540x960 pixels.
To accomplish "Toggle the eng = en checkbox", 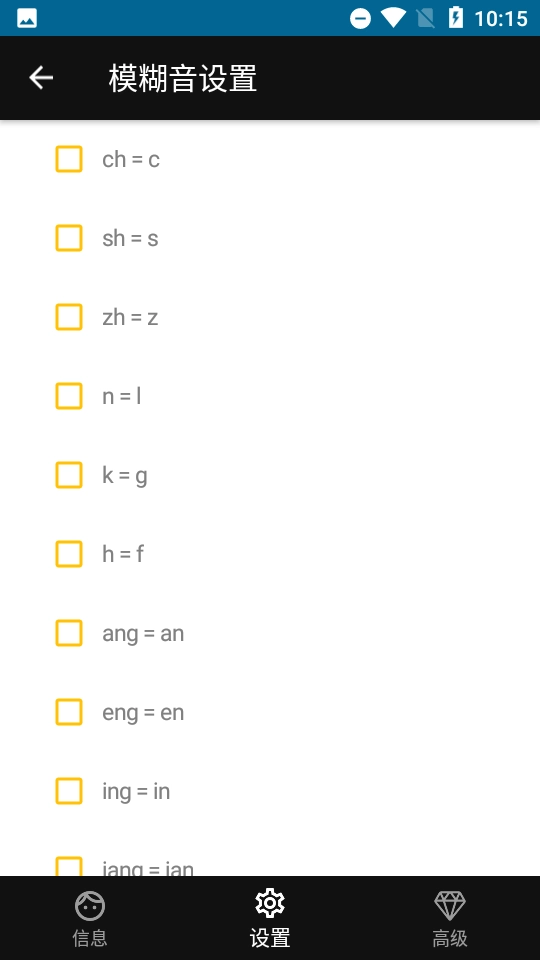I will [x=69, y=712].
